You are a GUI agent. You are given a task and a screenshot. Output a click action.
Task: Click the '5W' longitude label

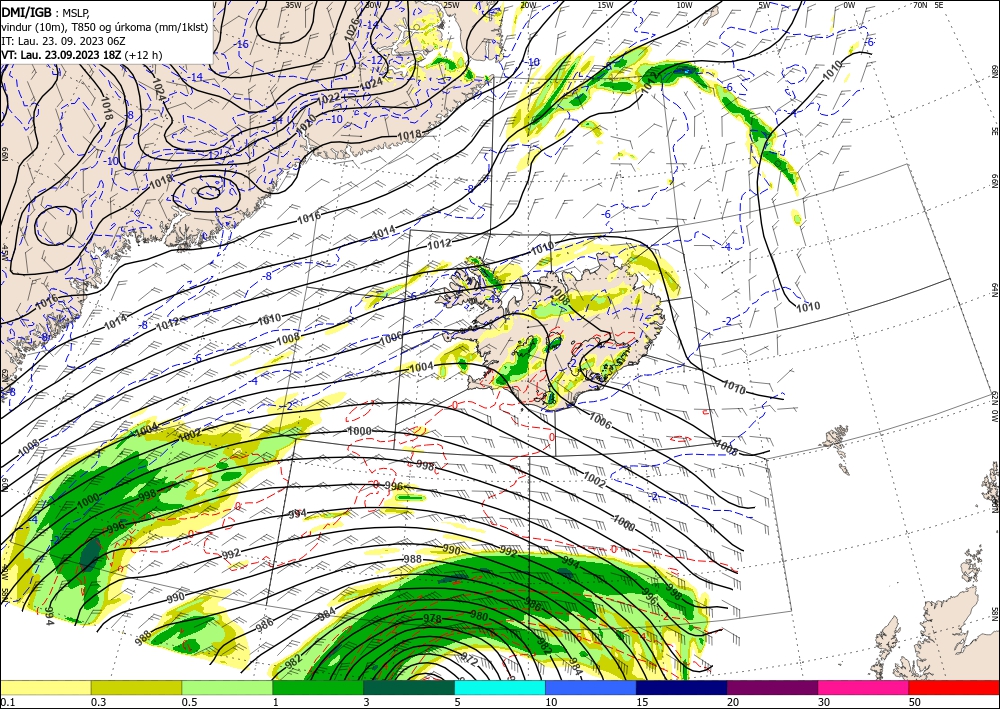763,4
